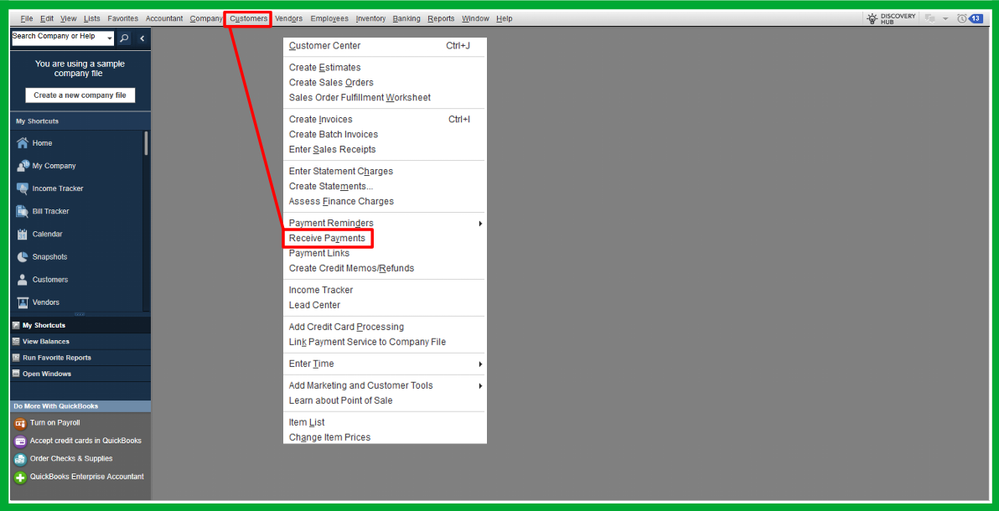
Task: Click QuickBooks Enterprise Accountant plus icon
Action: (20, 477)
